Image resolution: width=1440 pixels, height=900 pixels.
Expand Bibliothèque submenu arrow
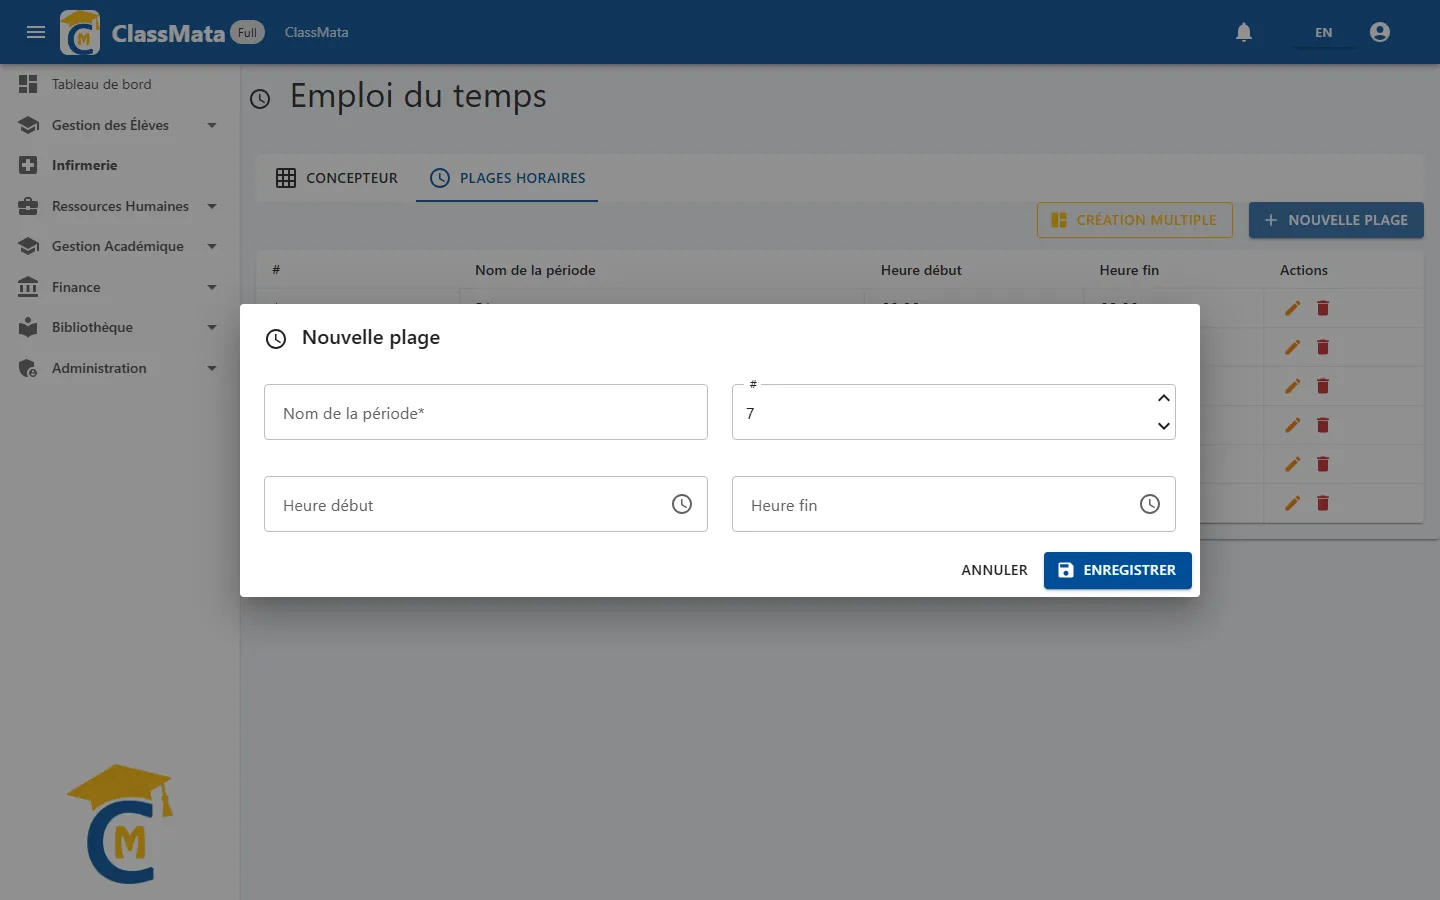[212, 327]
